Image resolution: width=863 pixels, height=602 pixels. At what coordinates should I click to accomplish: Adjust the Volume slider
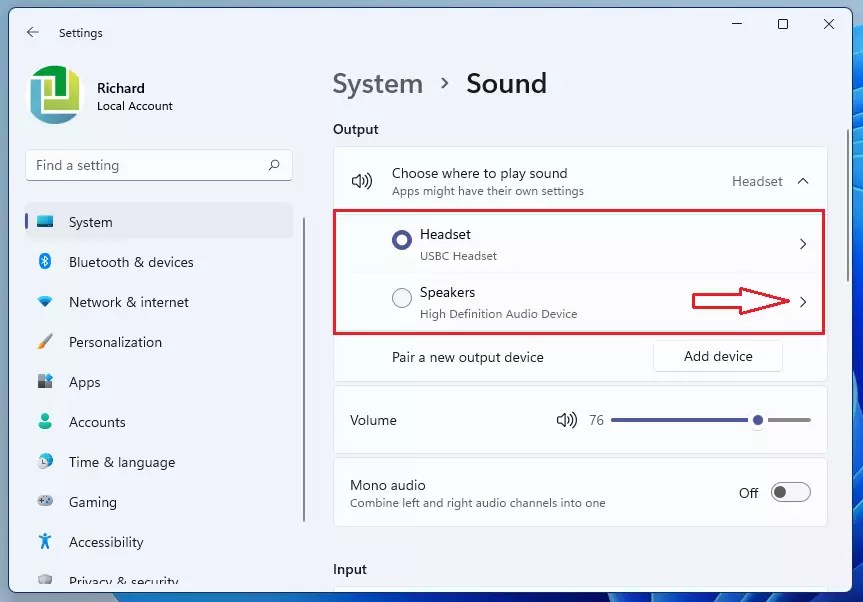click(x=757, y=420)
